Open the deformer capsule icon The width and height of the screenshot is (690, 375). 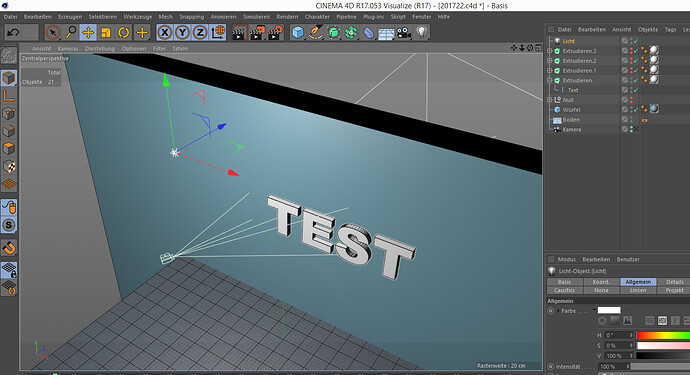tap(369, 33)
